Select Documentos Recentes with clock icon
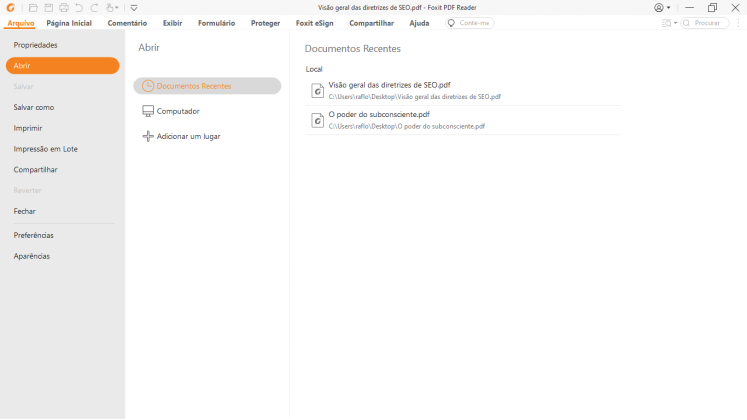 point(207,86)
